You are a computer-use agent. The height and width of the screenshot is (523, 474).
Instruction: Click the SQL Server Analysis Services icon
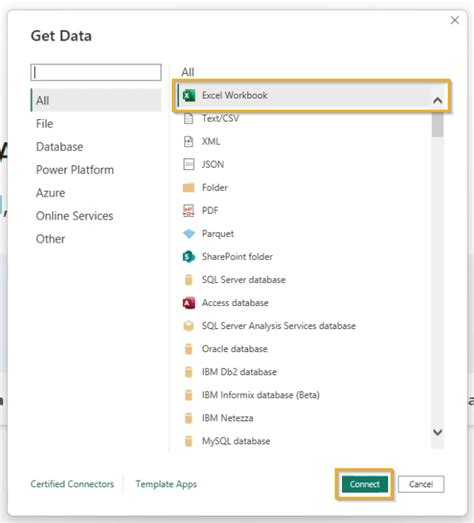(188, 326)
